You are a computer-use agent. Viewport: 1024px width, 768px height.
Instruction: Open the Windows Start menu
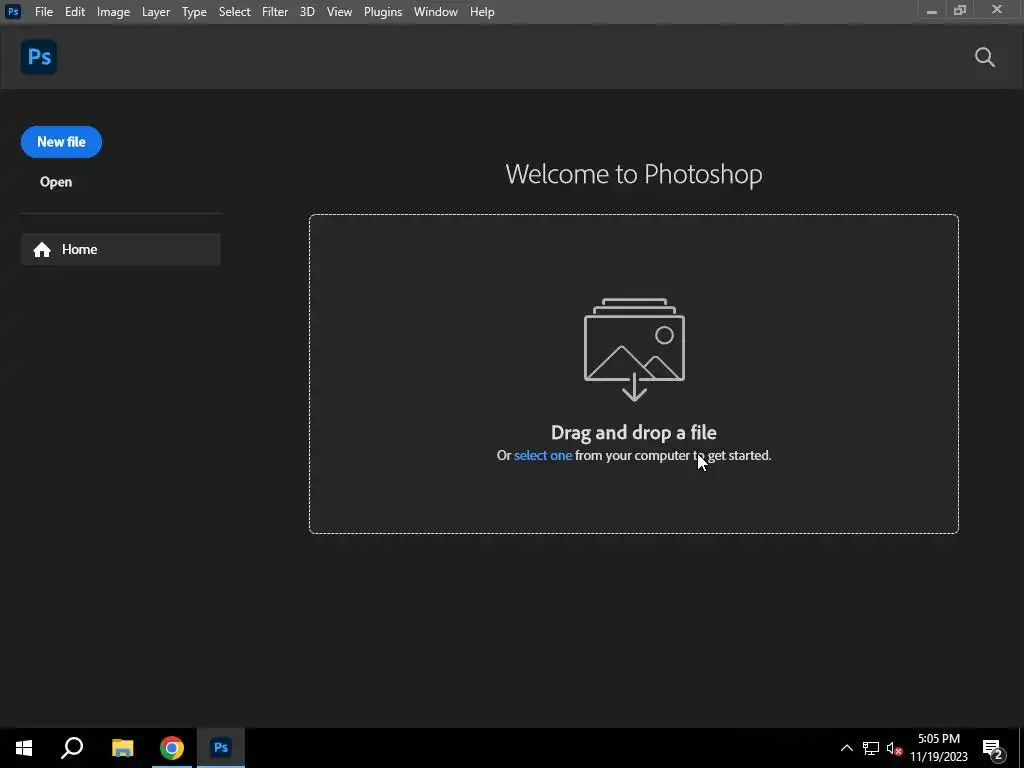(24, 748)
